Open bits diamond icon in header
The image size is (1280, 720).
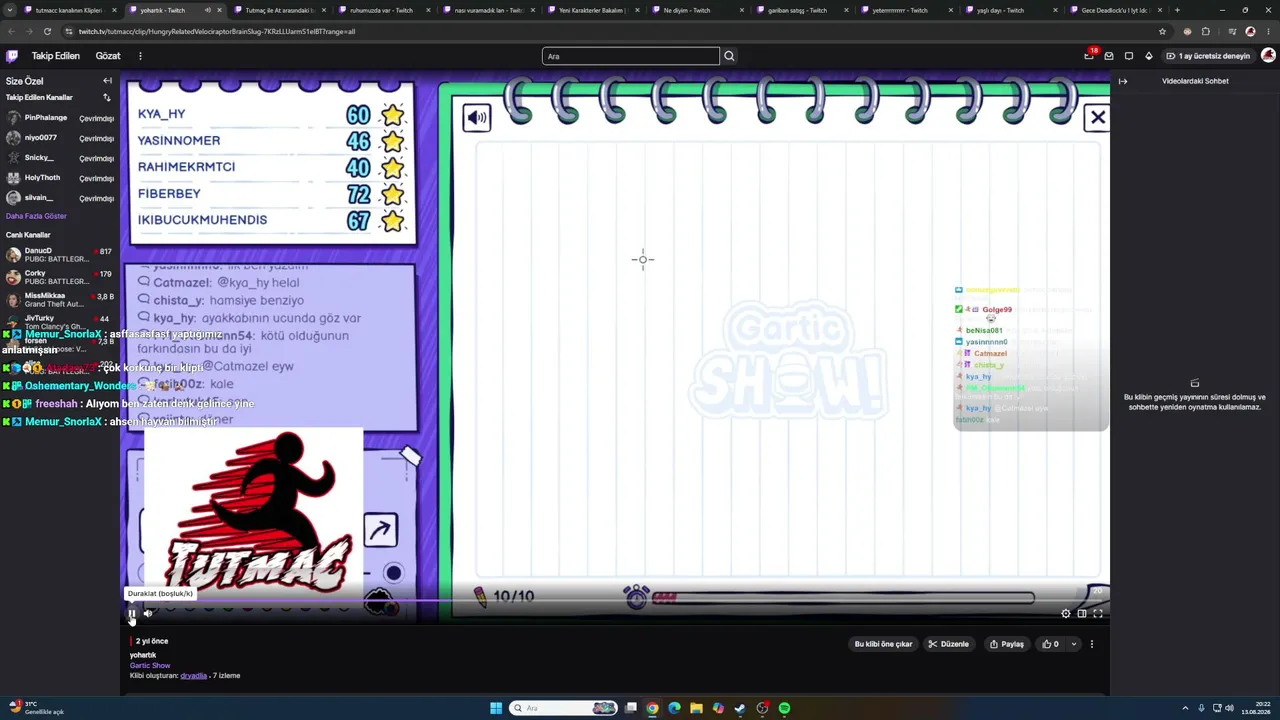tap(1149, 56)
